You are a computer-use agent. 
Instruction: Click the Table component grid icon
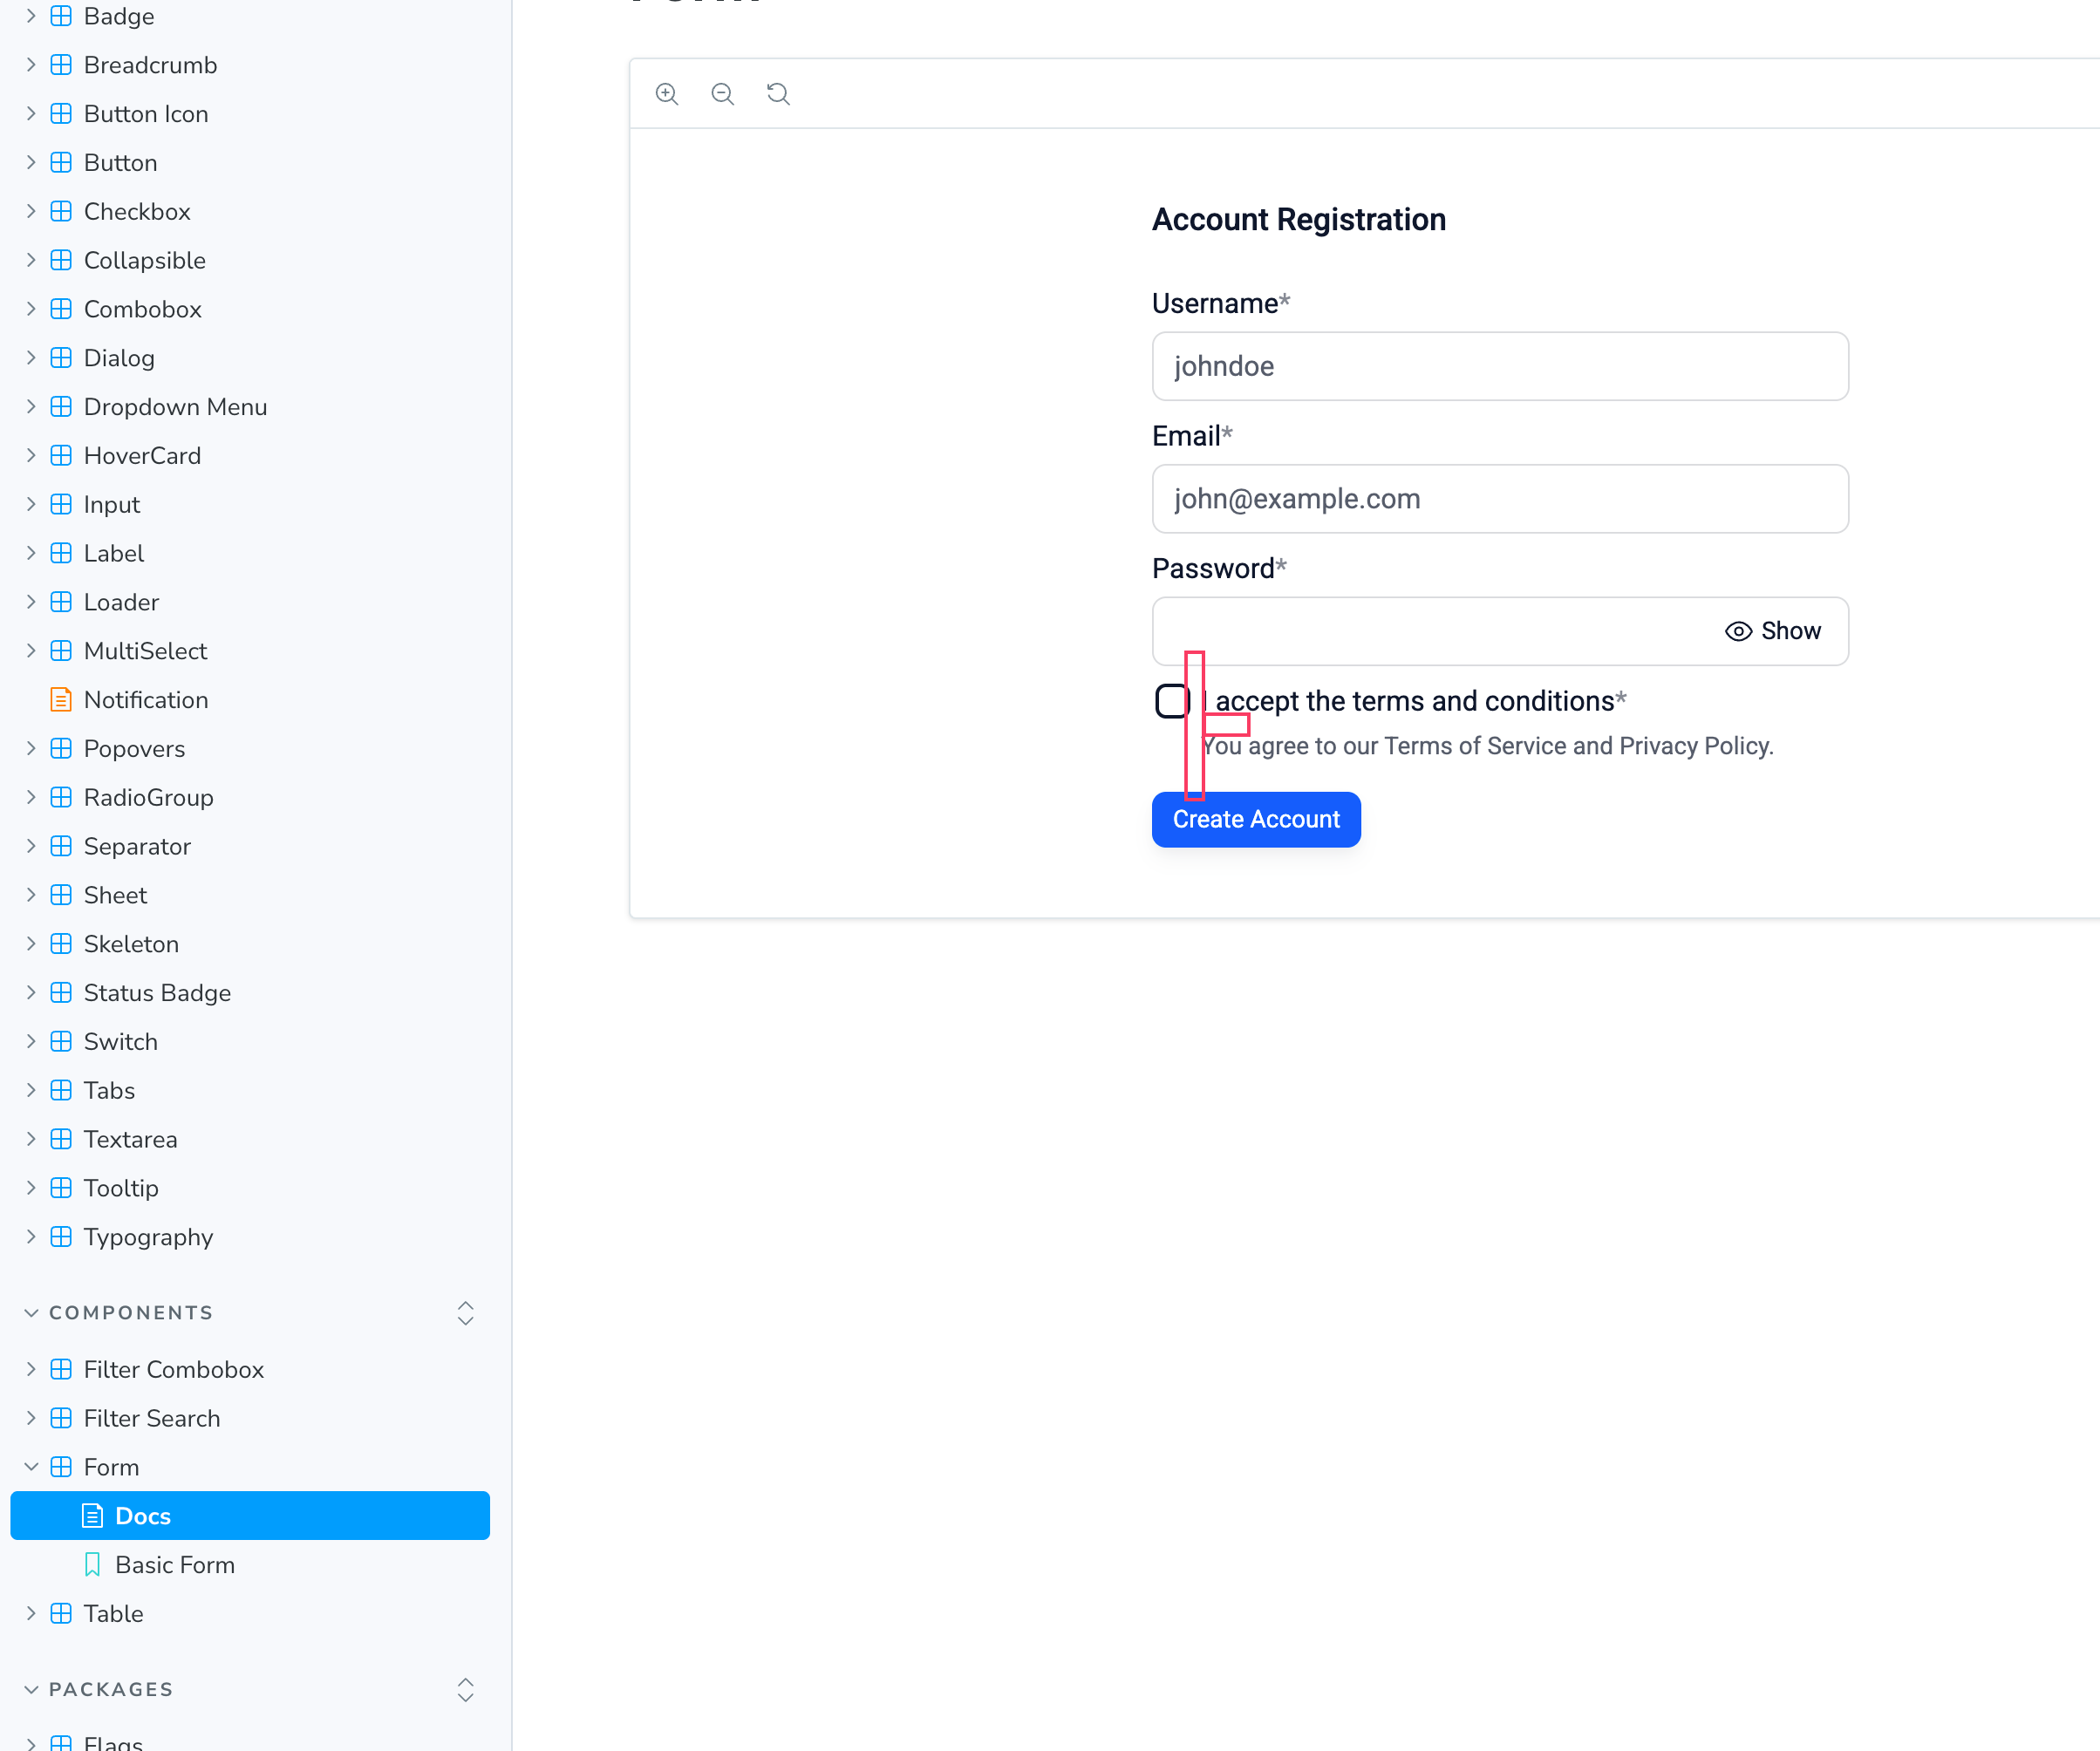tap(61, 1614)
